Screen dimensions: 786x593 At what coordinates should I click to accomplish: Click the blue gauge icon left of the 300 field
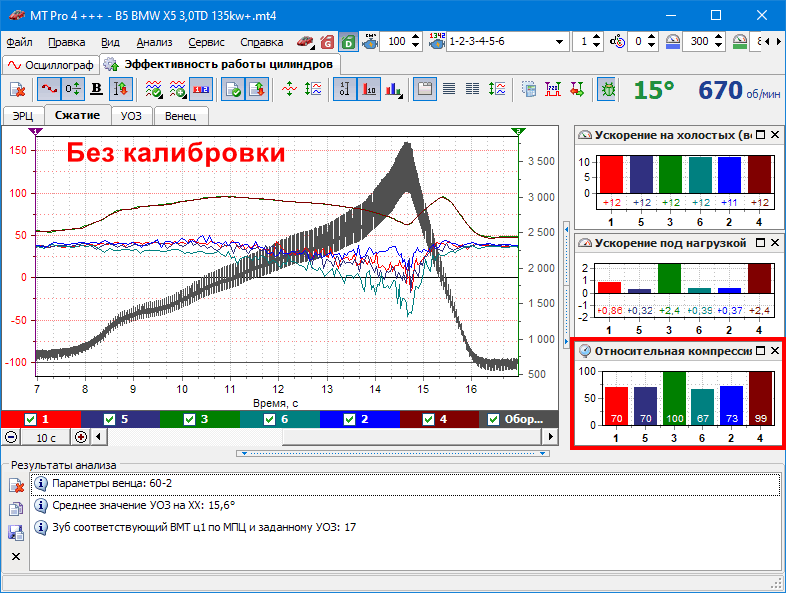tap(673, 42)
